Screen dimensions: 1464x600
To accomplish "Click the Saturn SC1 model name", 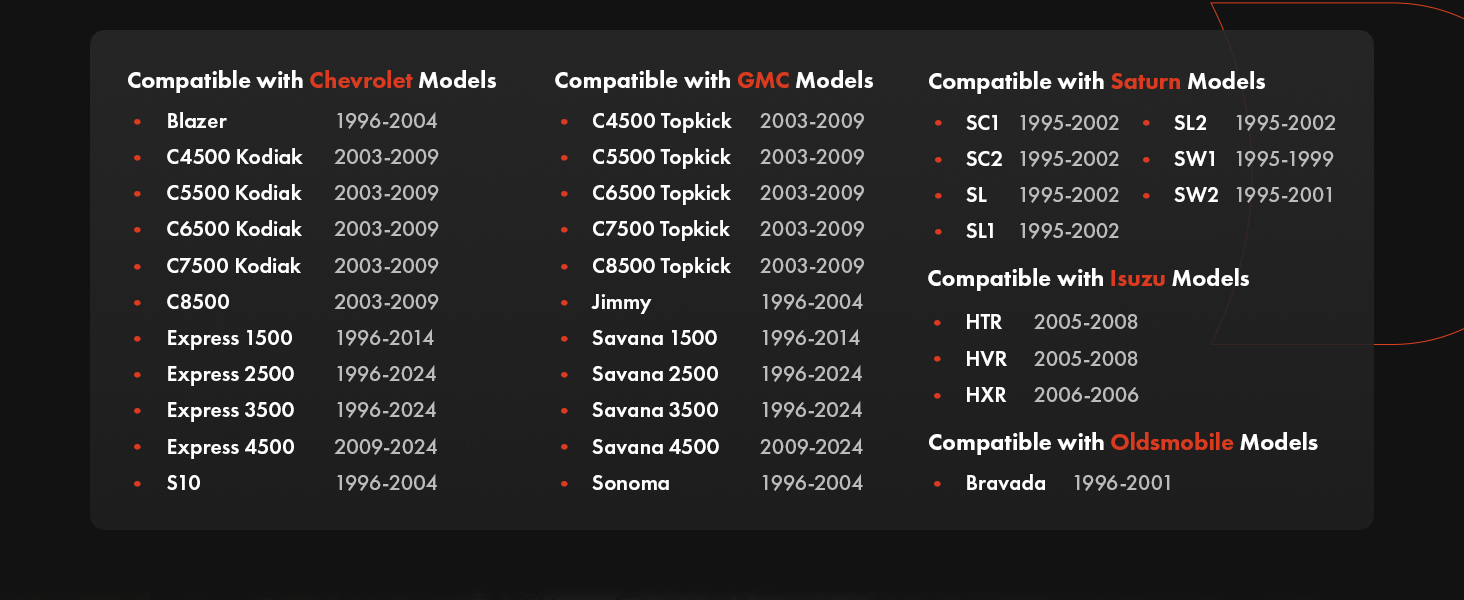I will [982, 123].
